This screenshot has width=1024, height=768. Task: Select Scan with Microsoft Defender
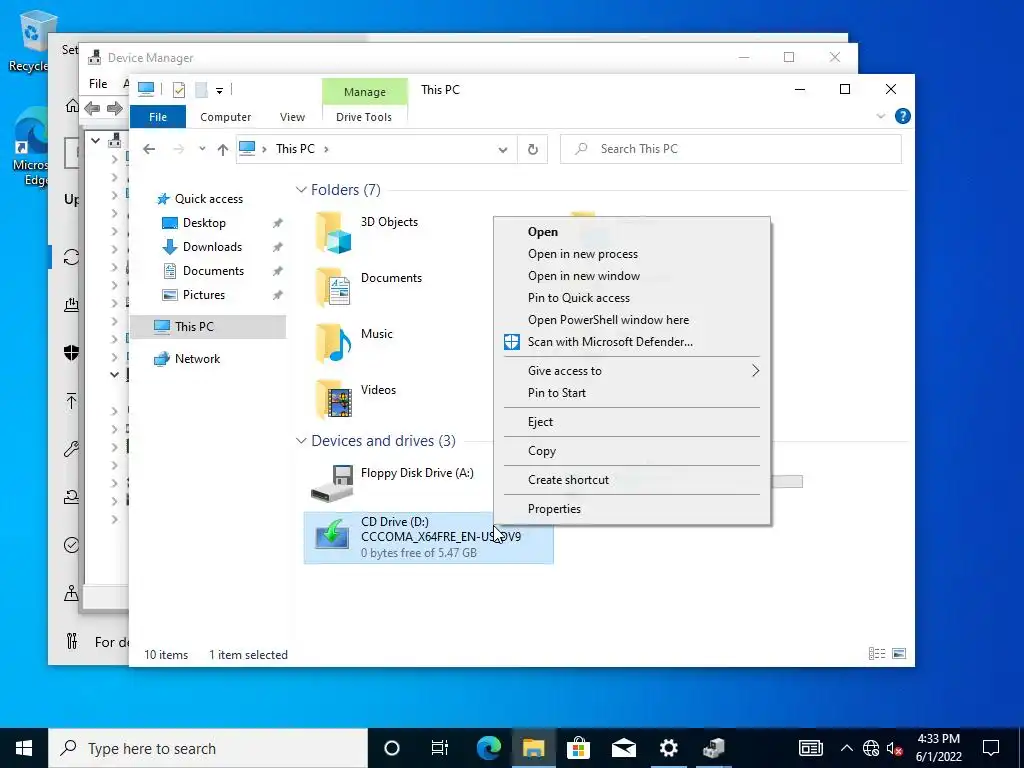610,342
